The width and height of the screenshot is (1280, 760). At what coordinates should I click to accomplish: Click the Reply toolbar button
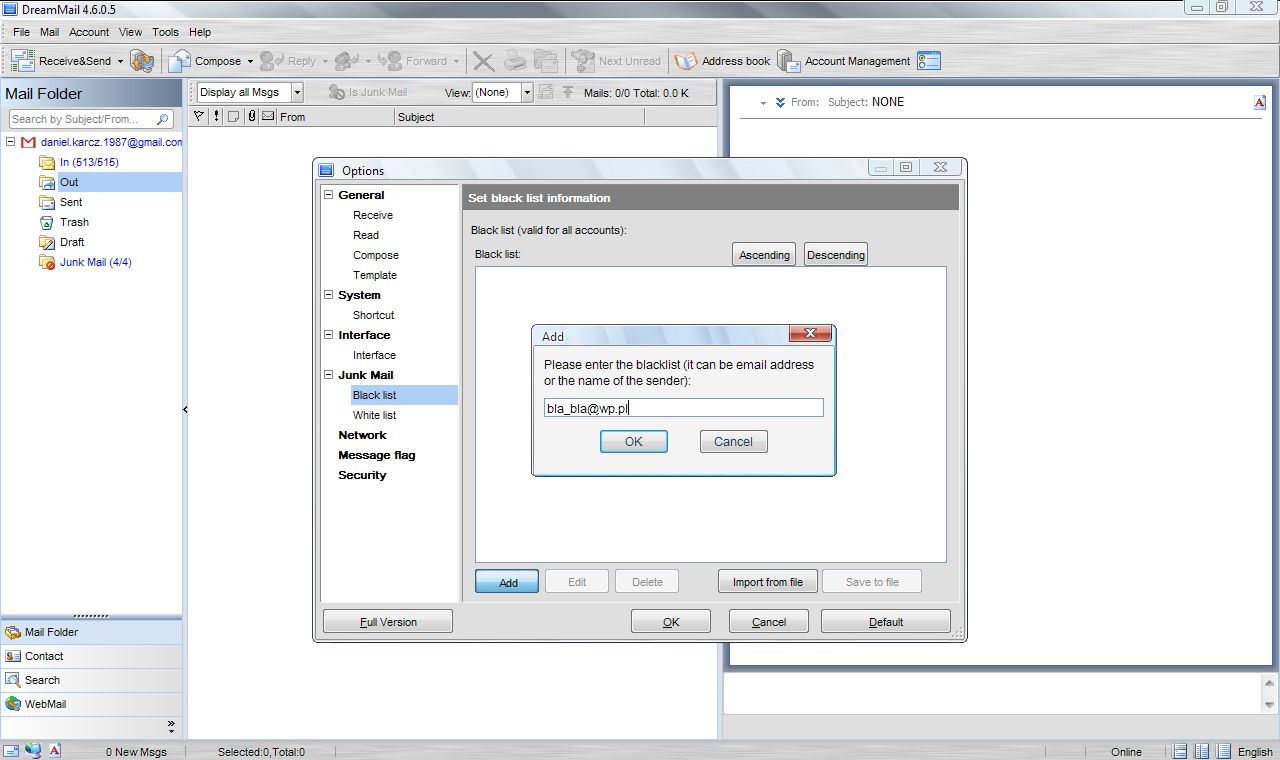[287, 61]
